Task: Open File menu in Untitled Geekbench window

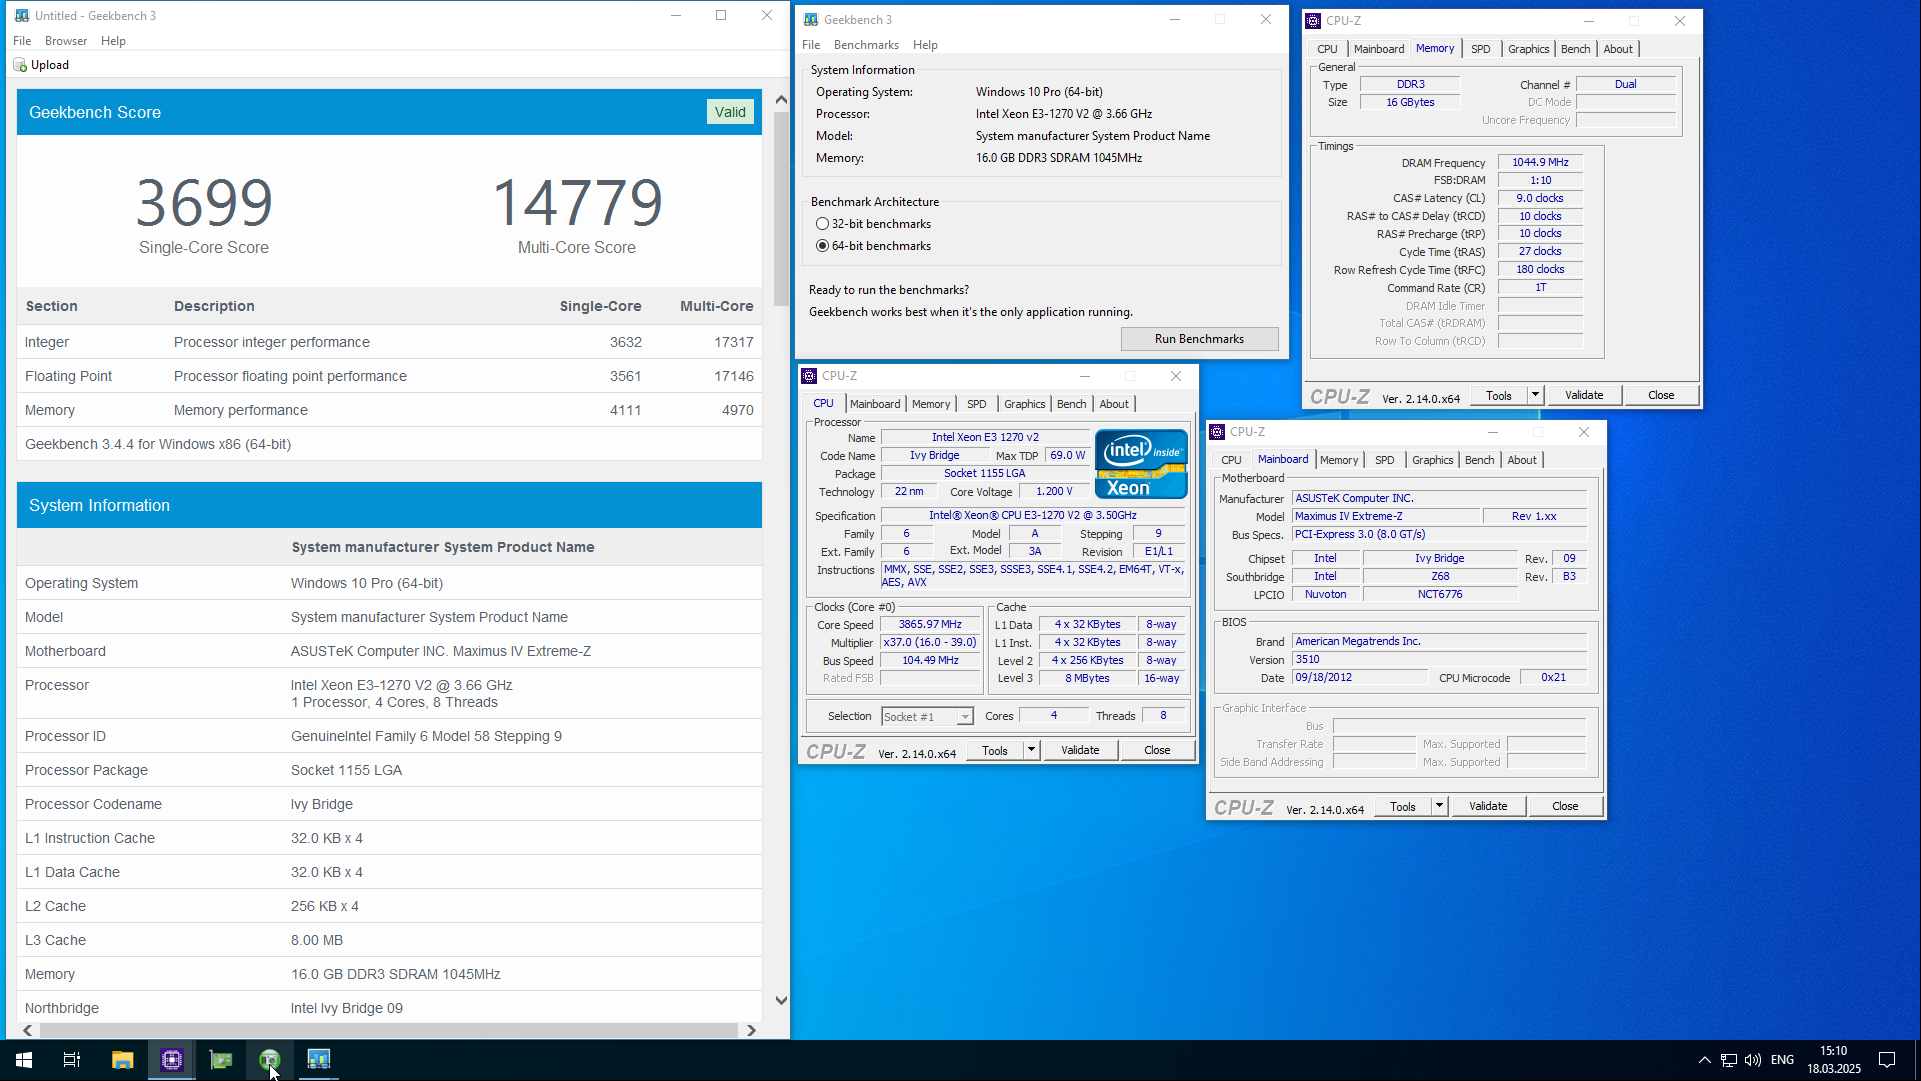Action: [x=22, y=41]
